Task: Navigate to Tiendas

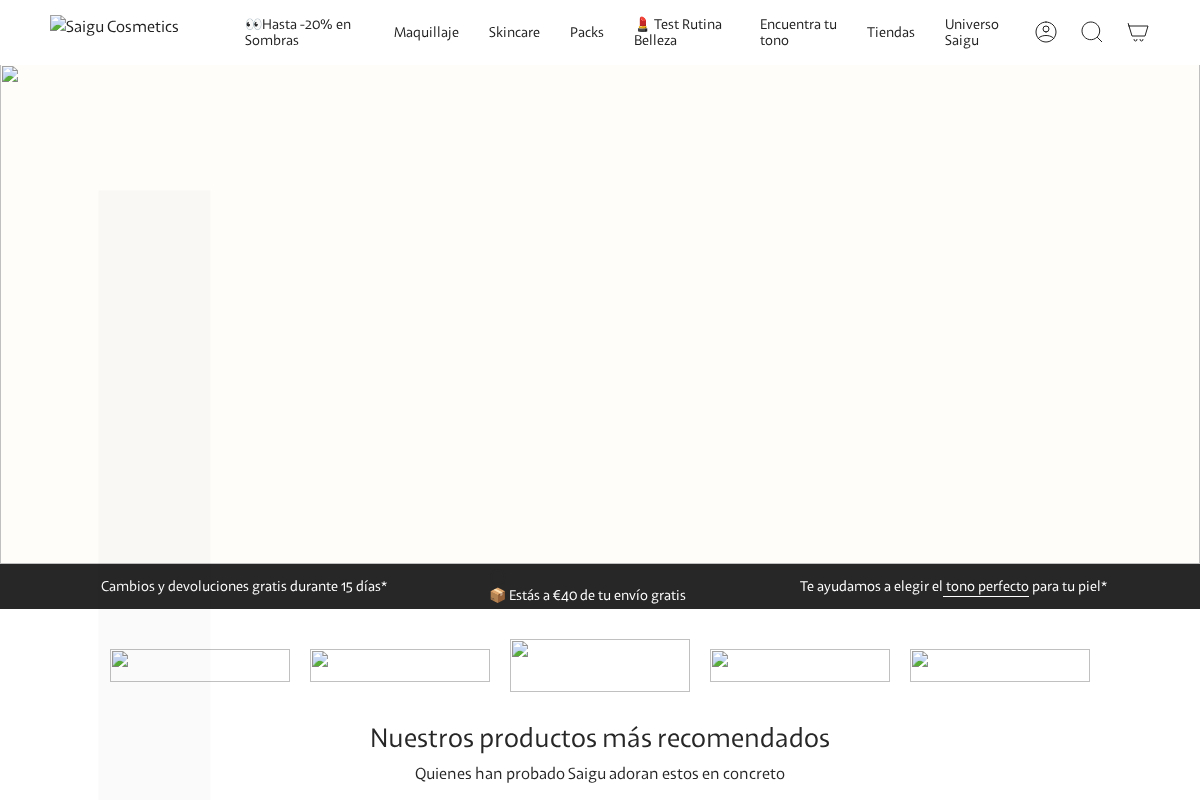Action: click(x=891, y=32)
